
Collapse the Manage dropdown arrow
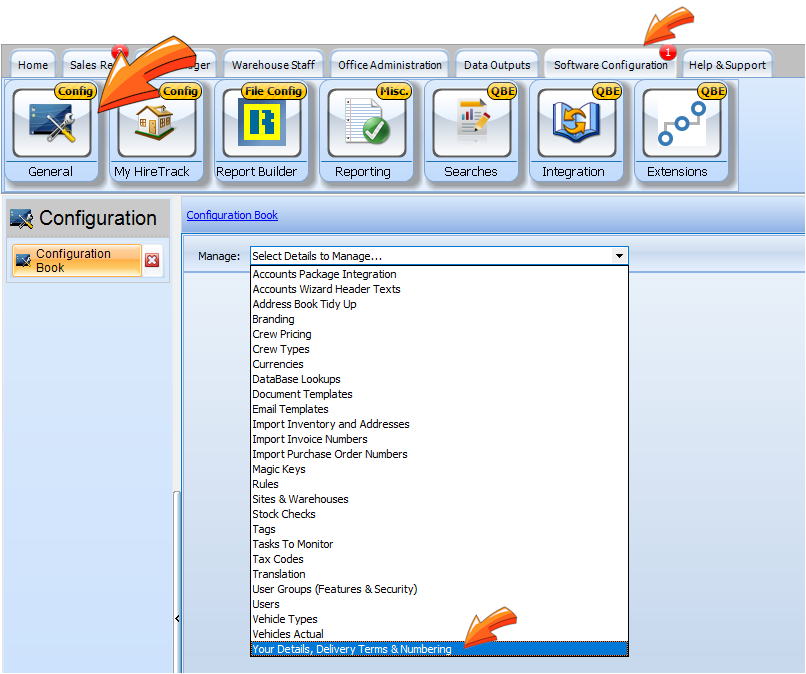(620, 256)
